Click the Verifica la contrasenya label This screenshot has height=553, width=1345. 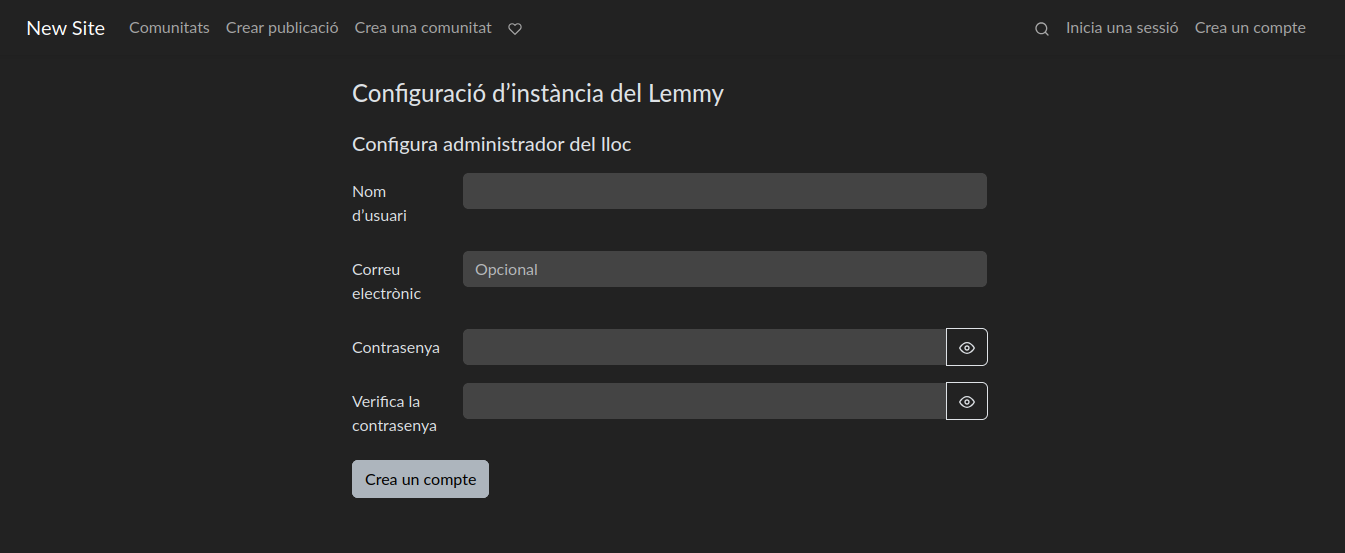click(x=394, y=413)
